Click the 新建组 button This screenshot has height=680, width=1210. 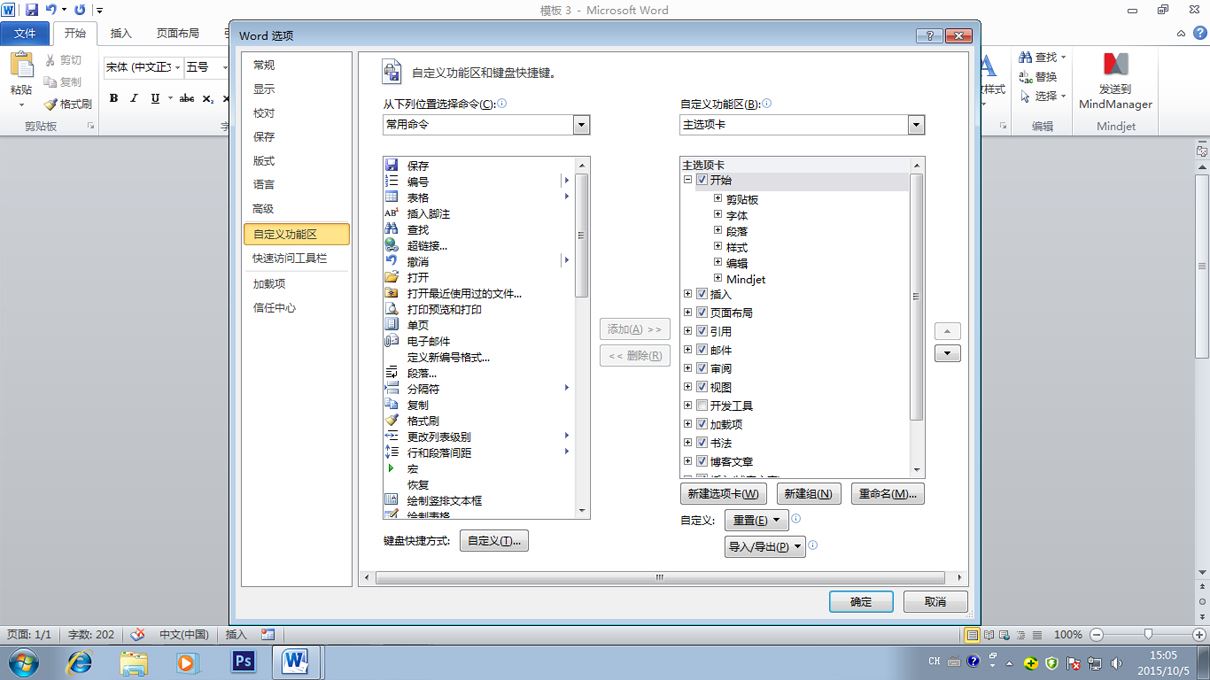coord(809,494)
